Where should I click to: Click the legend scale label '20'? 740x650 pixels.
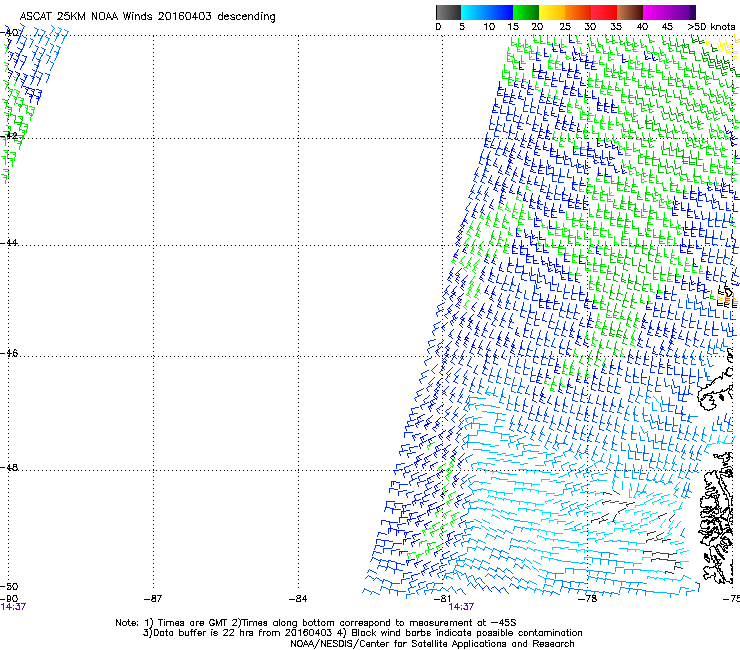[x=538, y=27]
